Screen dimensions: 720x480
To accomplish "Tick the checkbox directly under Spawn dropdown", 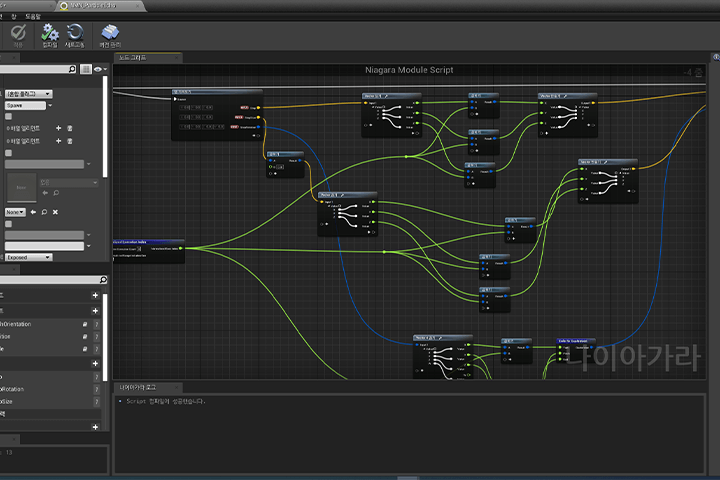I will coord(8,116).
